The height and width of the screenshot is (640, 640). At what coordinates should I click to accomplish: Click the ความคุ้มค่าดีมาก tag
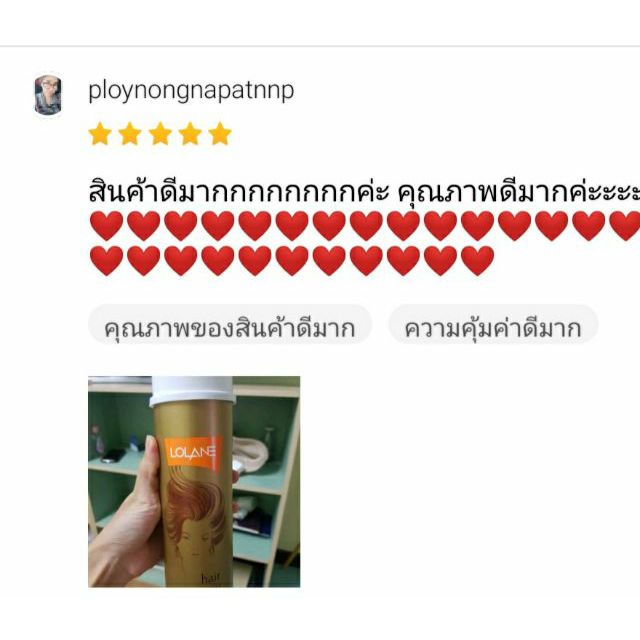point(493,328)
